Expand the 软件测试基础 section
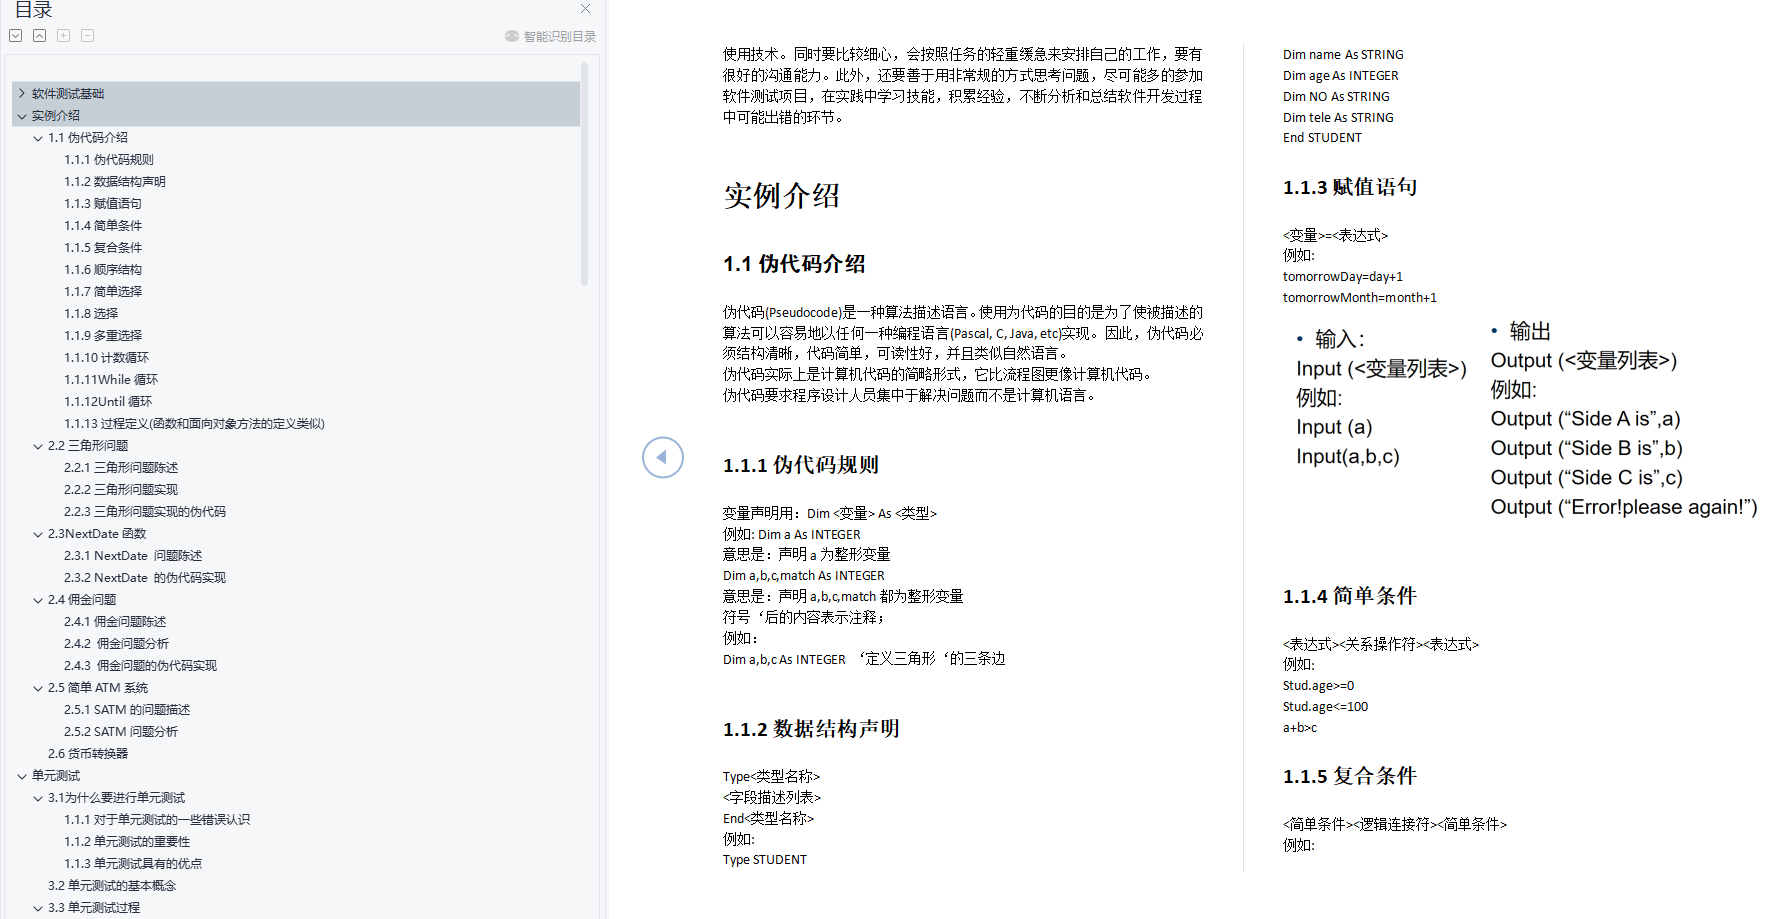Viewport: 1788px width, 919px height. 22,93
